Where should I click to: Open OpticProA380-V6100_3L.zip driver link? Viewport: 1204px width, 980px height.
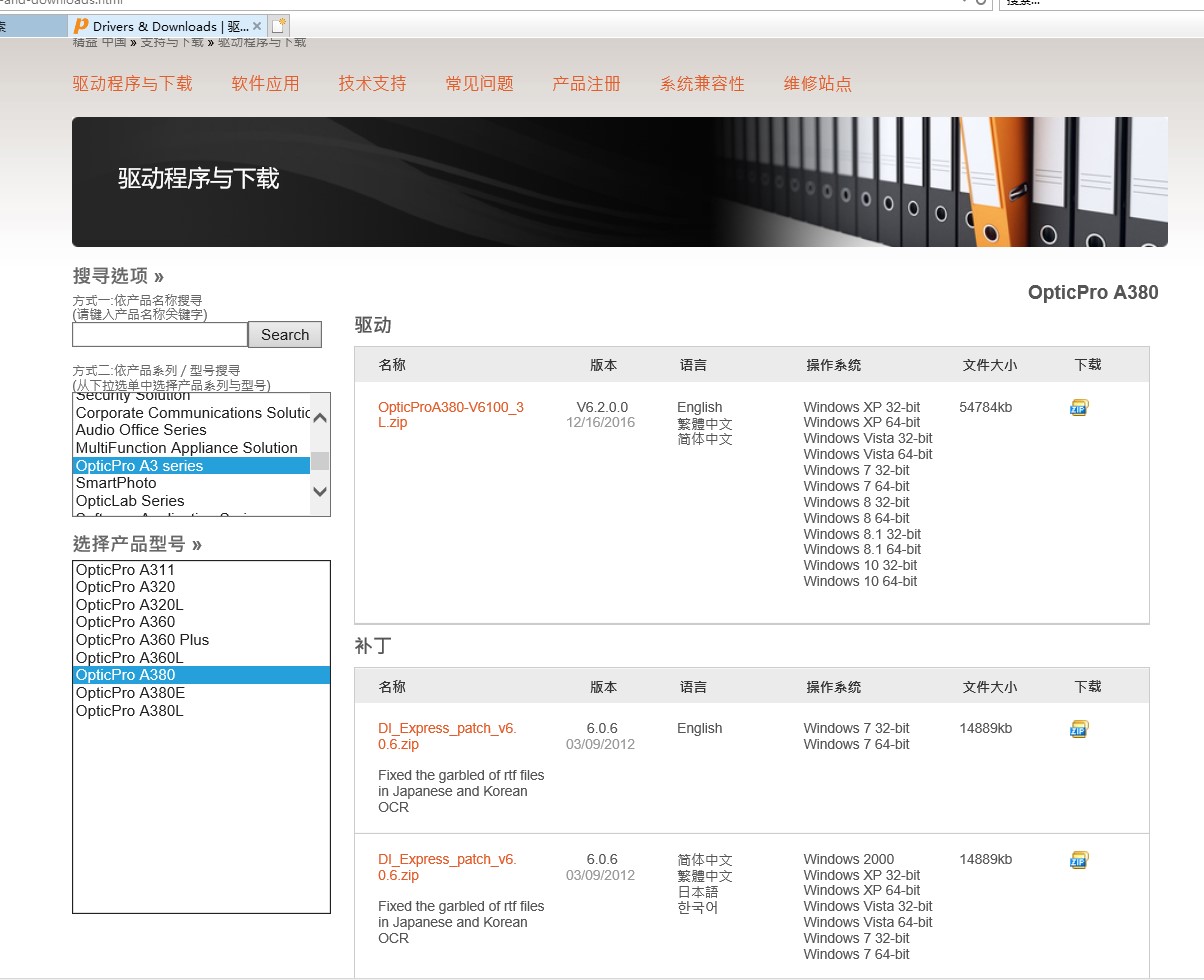point(451,415)
